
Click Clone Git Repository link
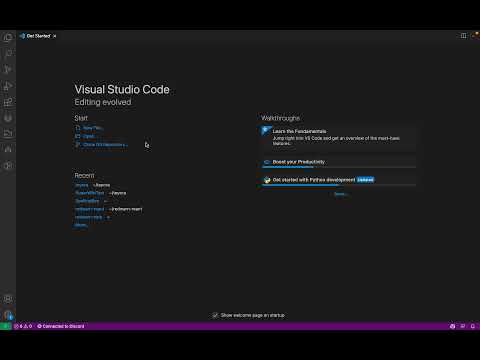[101, 145]
